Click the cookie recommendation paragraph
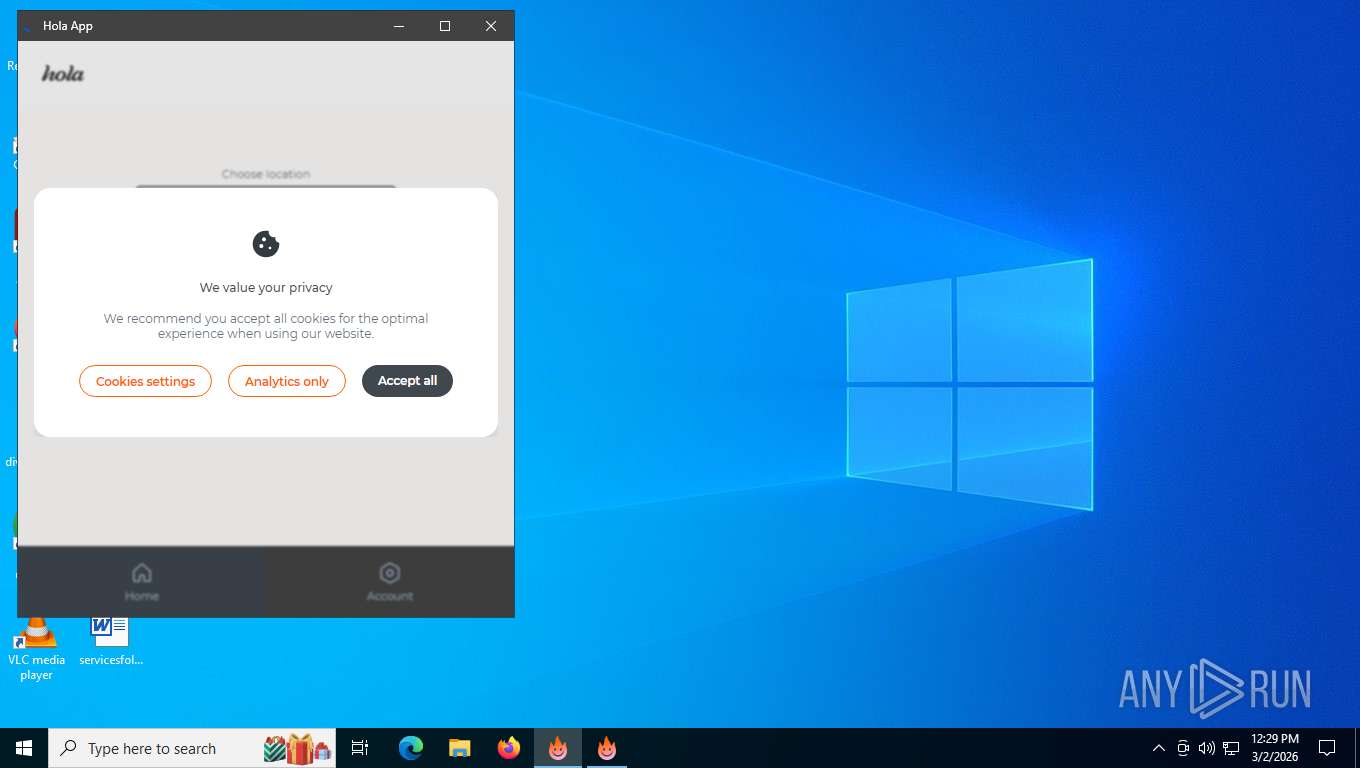 click(266, 326)
